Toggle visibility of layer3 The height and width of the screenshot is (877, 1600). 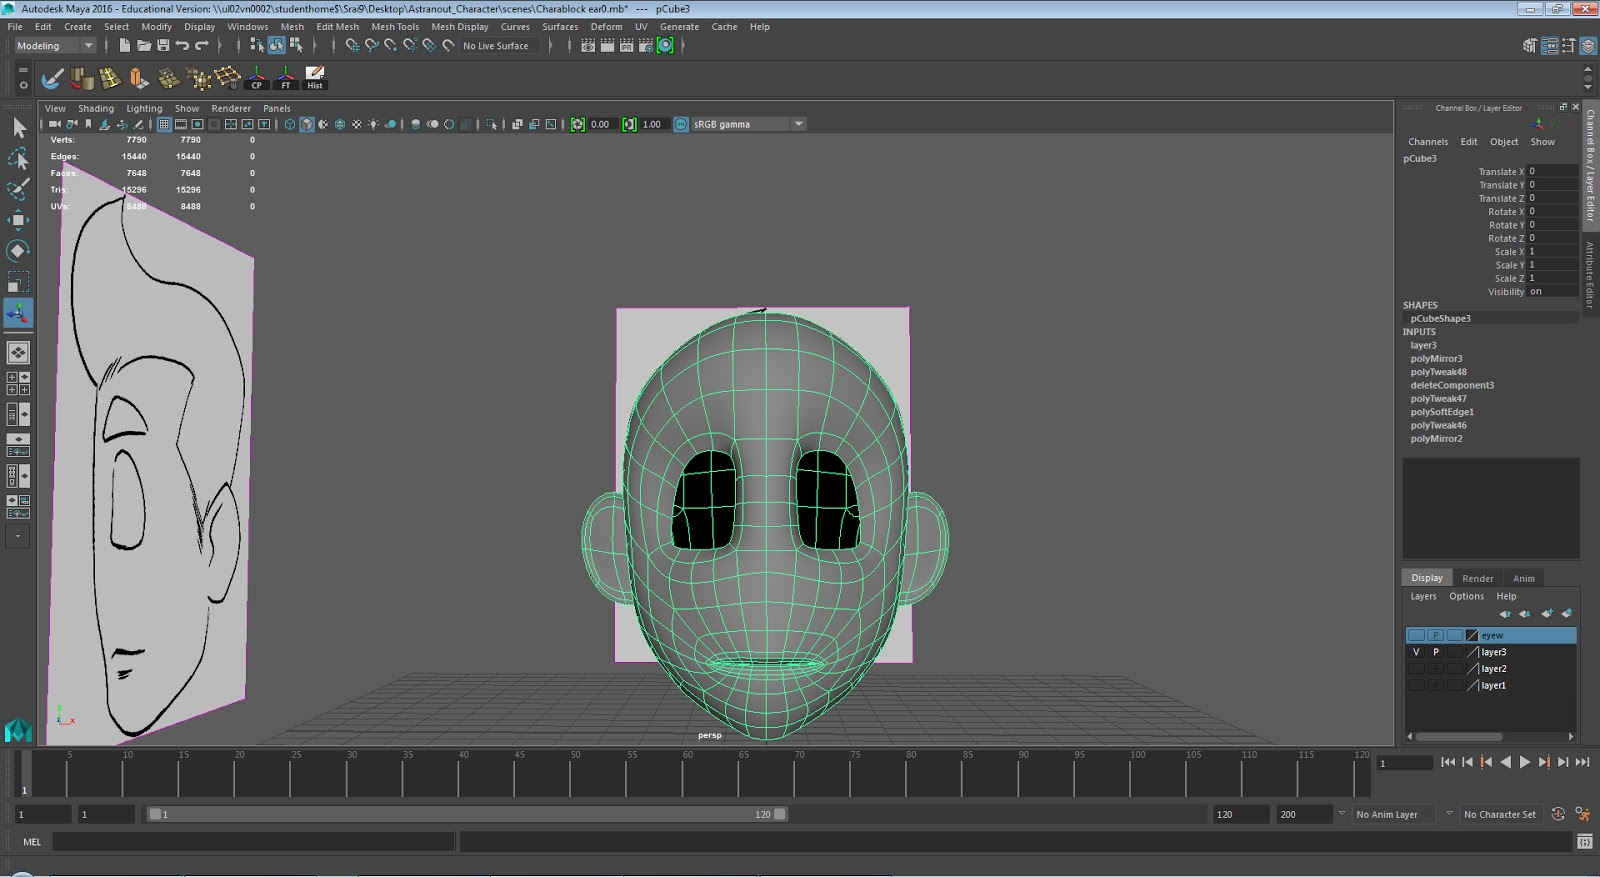1415,652
